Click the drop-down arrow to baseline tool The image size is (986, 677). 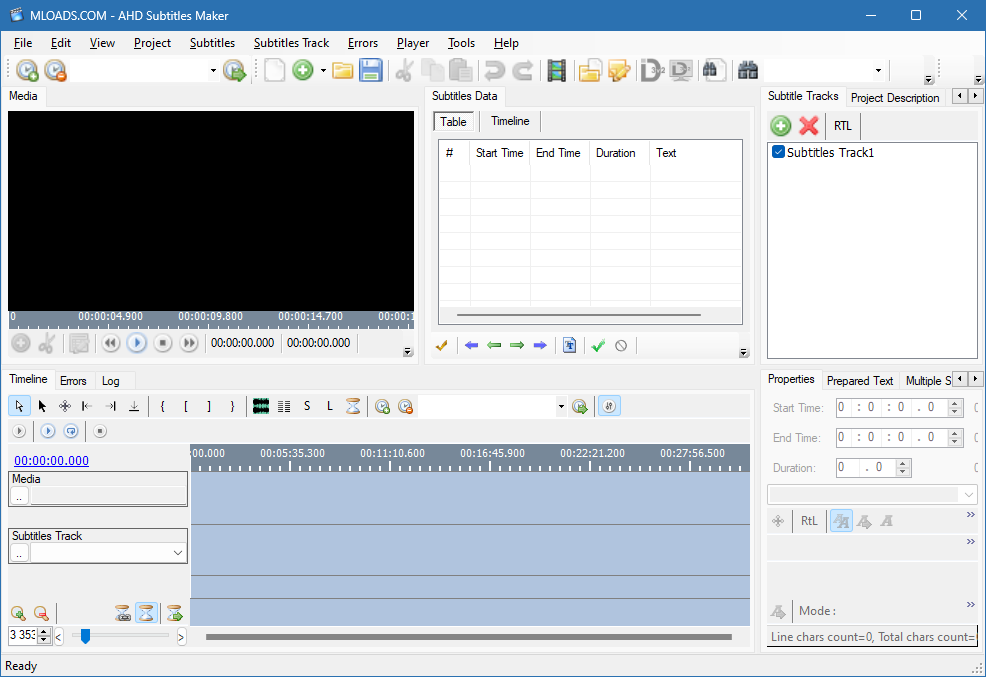[134, 406]
